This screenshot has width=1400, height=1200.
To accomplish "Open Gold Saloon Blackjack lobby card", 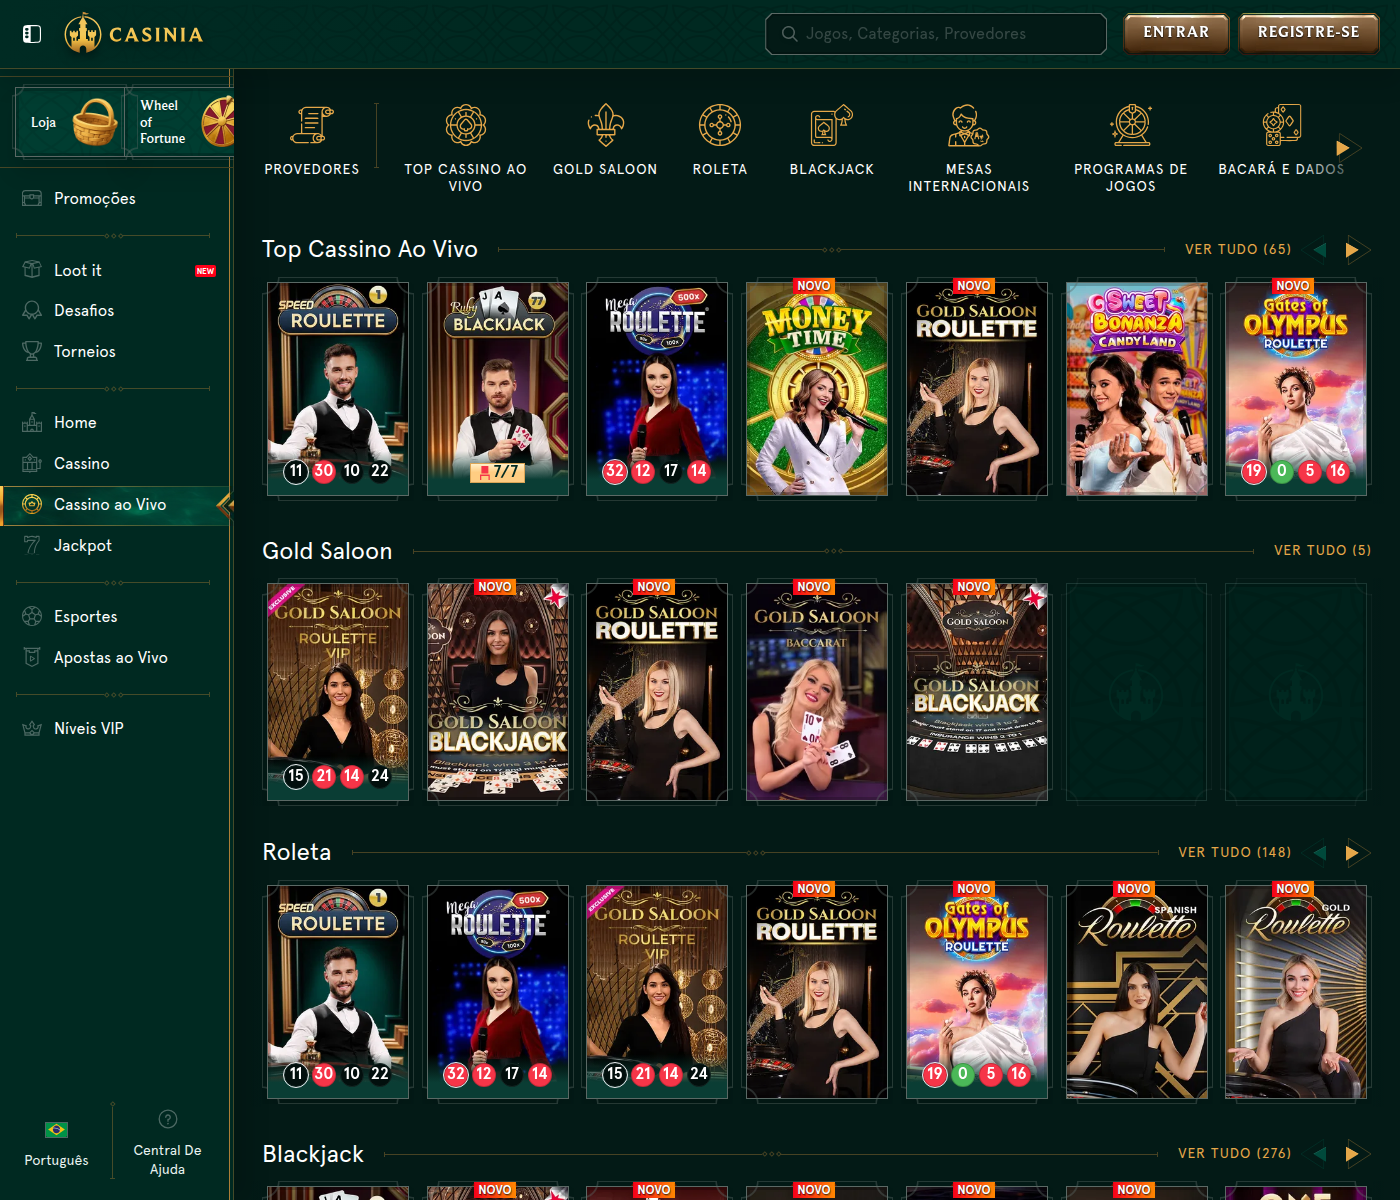I will pos(977,692).
